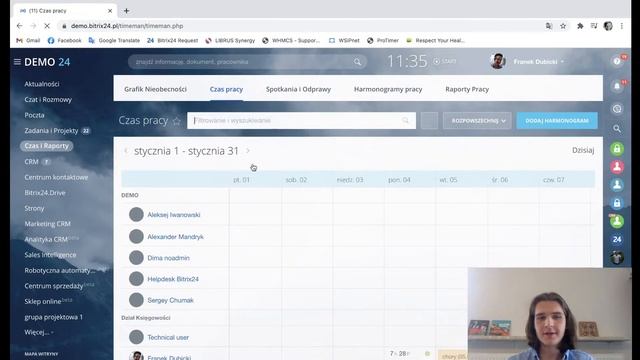
Task: Open CRM in the left menu
Action: tap(31, 162)
